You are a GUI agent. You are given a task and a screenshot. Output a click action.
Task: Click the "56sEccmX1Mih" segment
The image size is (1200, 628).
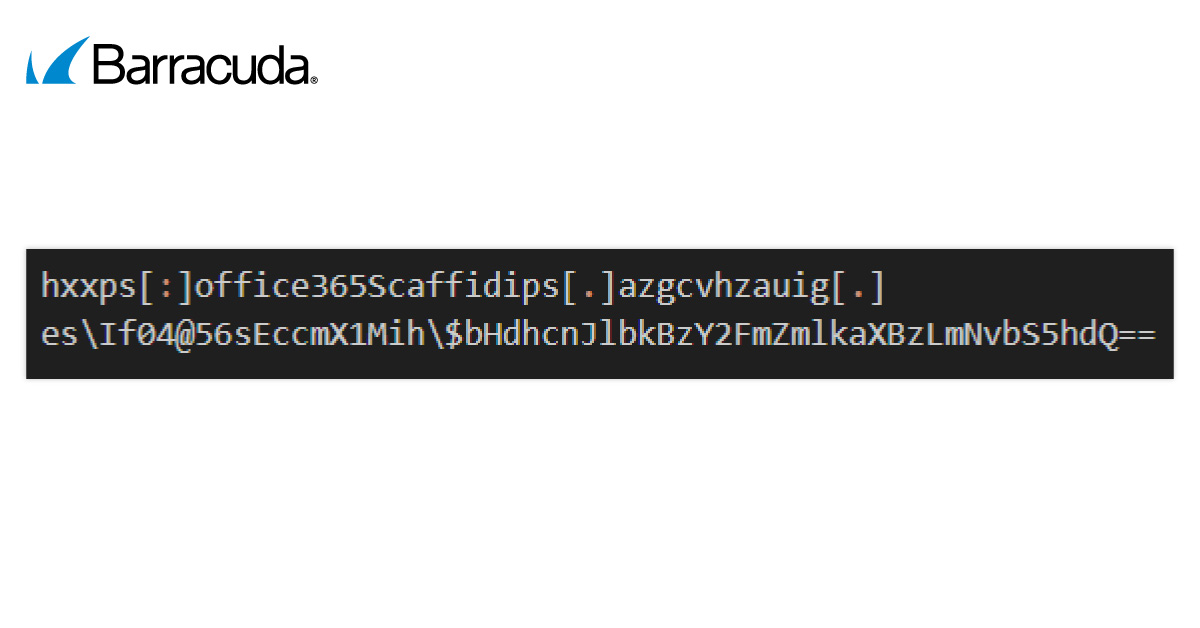[x=309, y=335]
